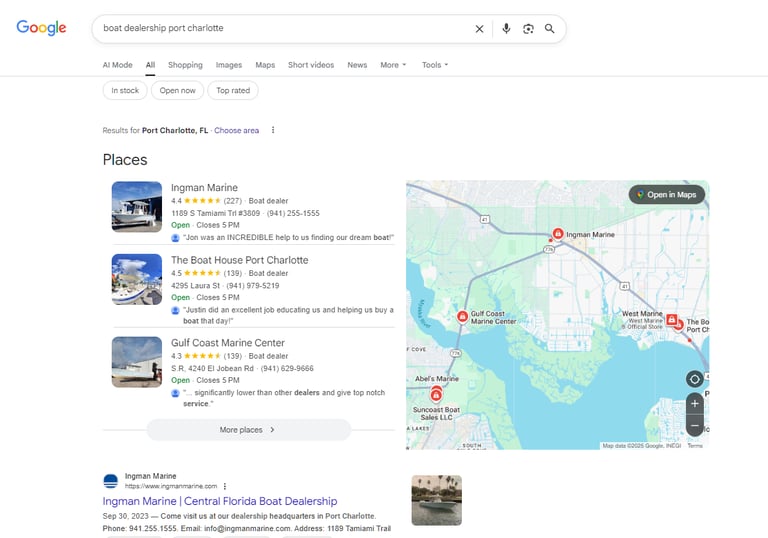Expand the Tools dropdown
768x538 pixels.
coord(435,65)
